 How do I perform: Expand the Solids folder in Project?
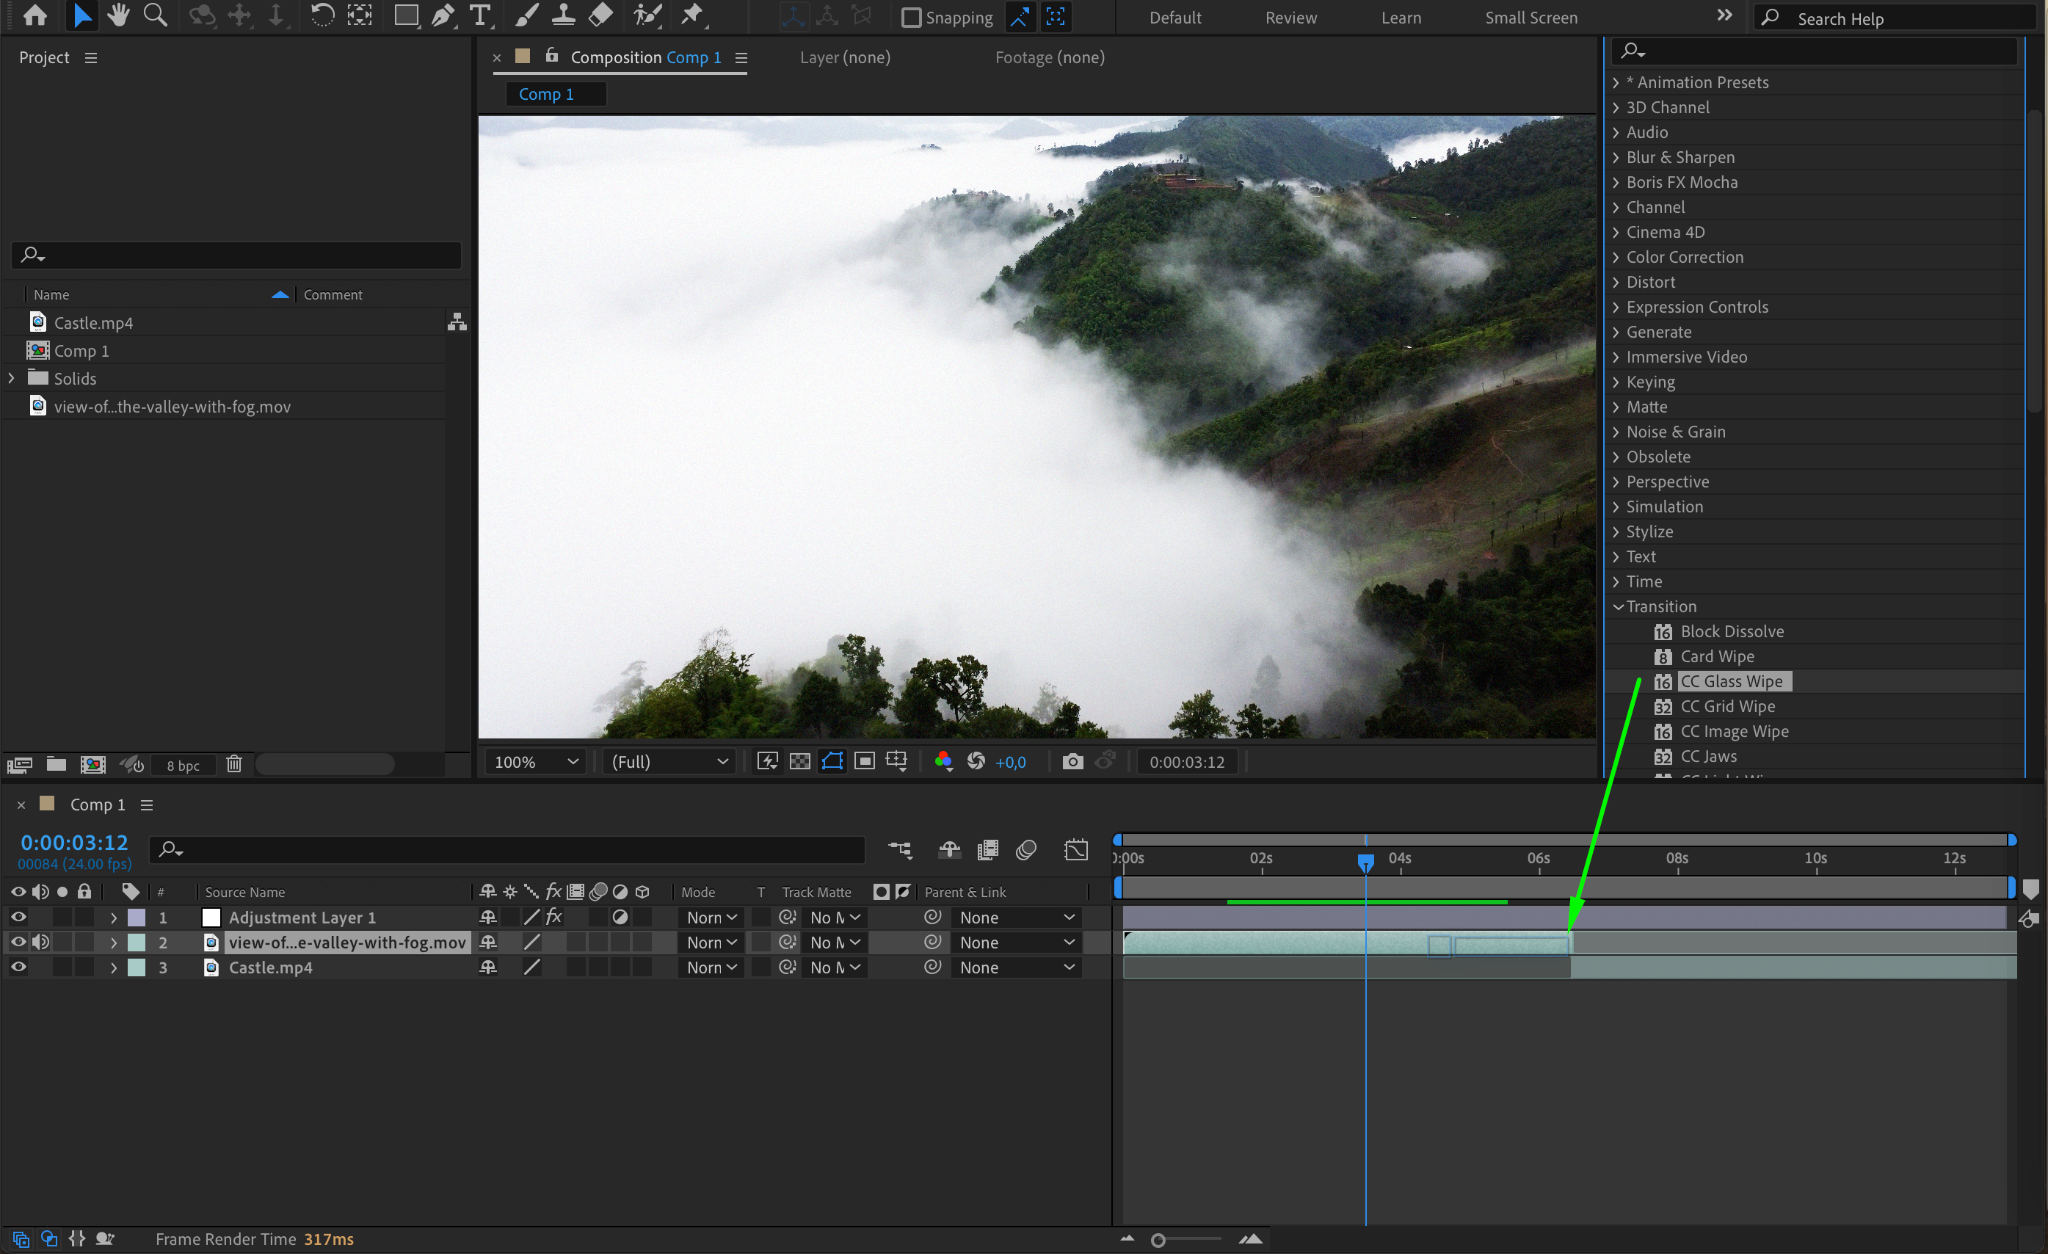point(12,378)
